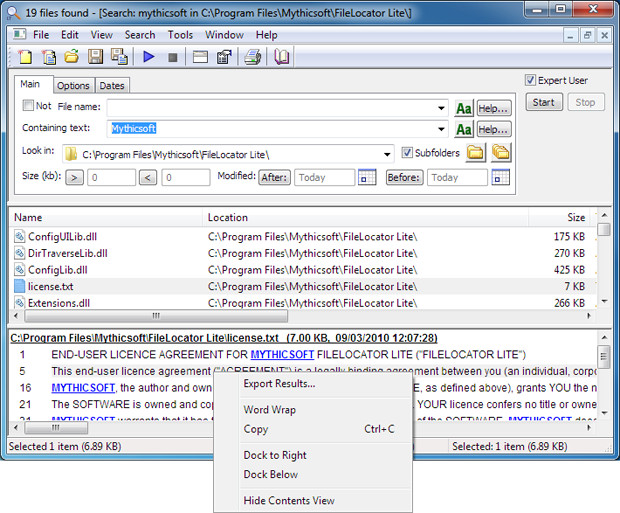The image size is (620, 513).
Task: Click the Aa button beside Containing text
Action: click(x=464, y=129)
